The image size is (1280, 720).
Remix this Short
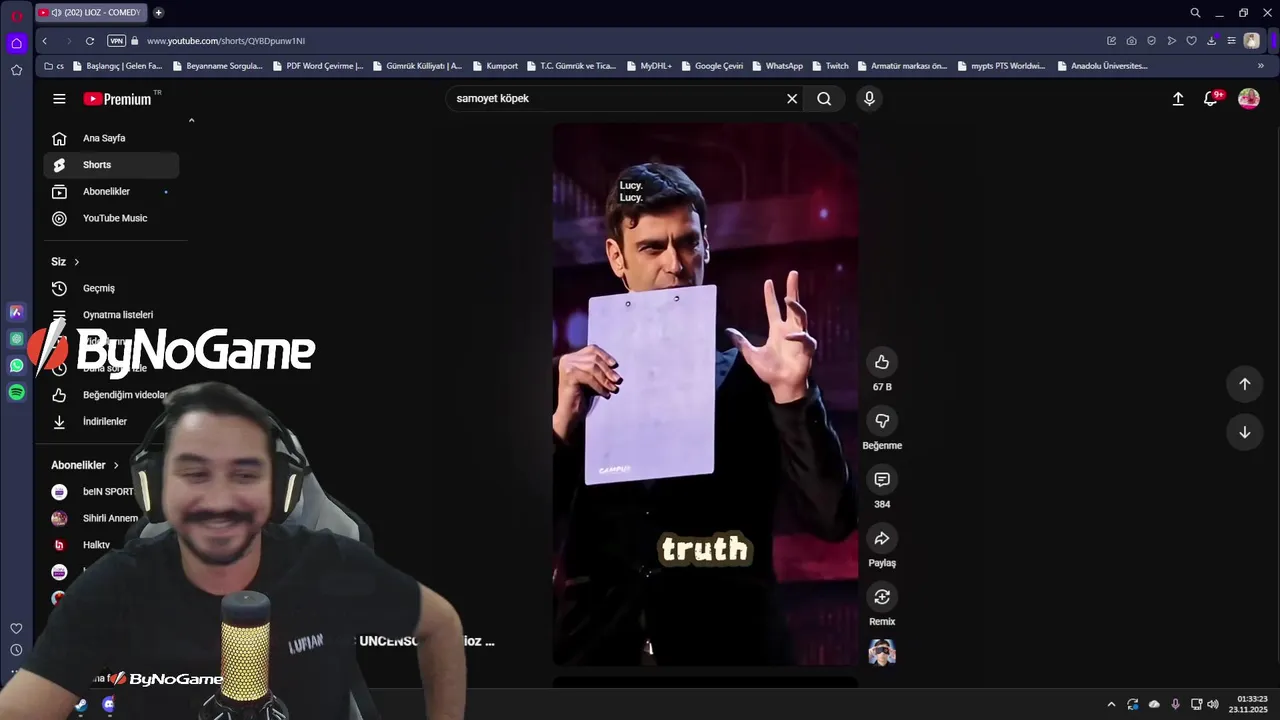(882, 597)
